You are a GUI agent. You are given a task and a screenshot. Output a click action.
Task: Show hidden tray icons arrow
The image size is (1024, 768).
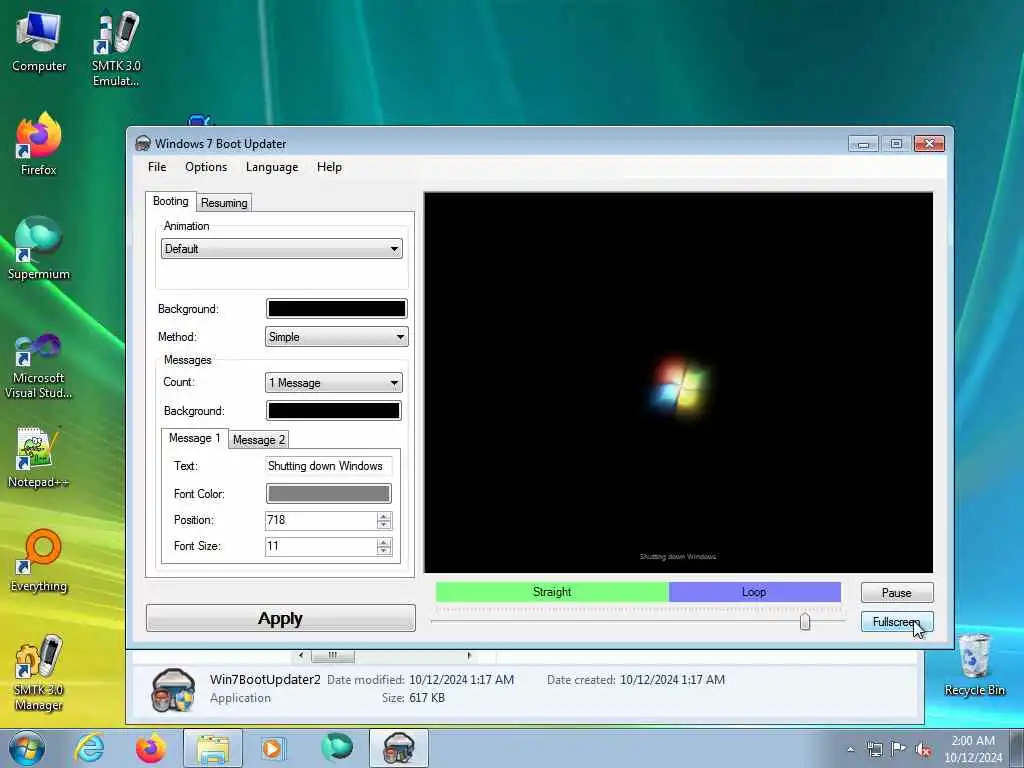tap(850, 749)
